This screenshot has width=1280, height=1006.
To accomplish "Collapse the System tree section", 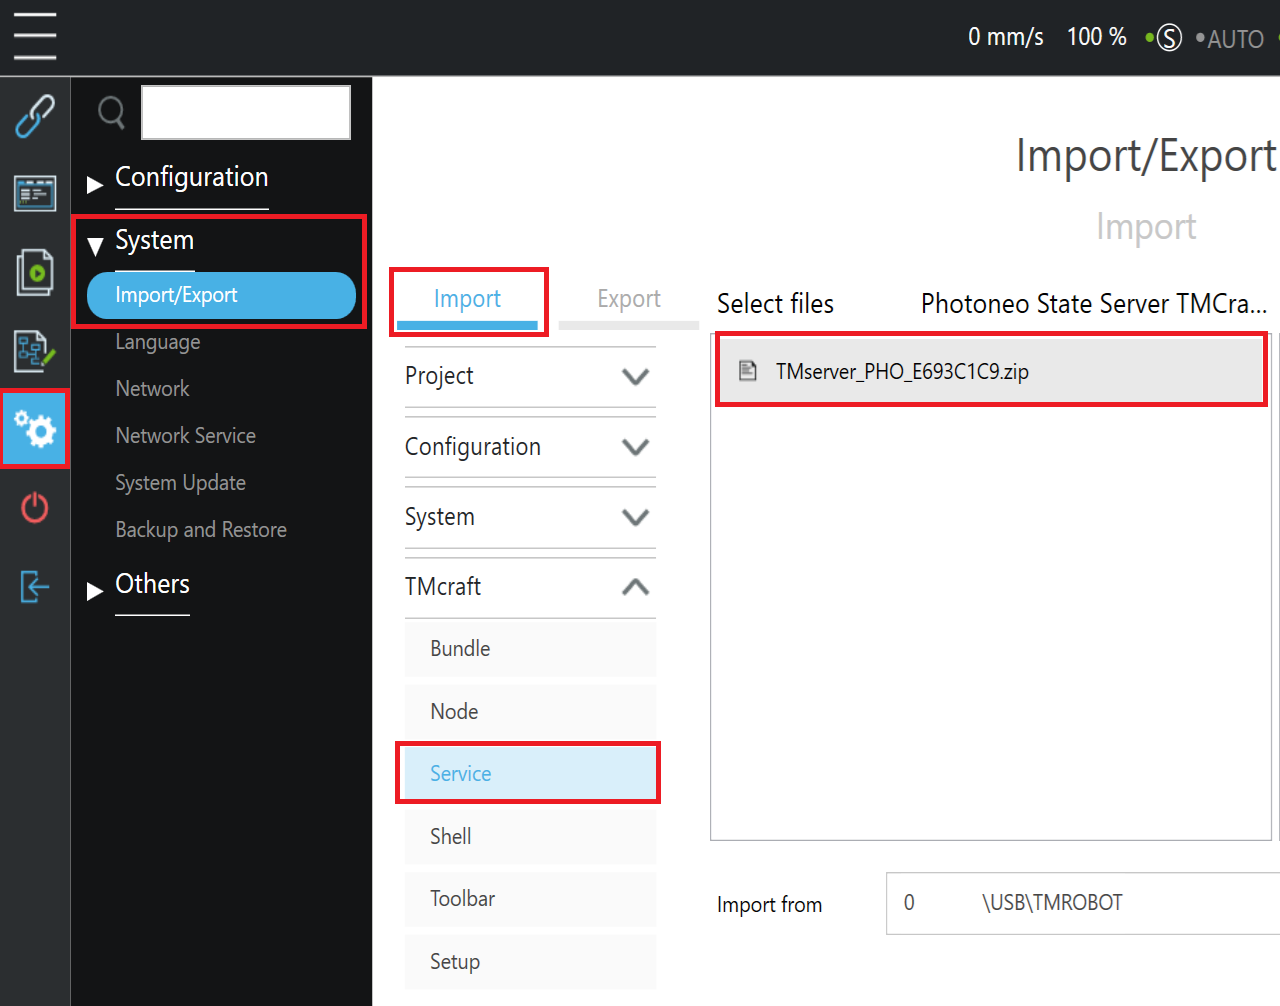I will [141, 241].
